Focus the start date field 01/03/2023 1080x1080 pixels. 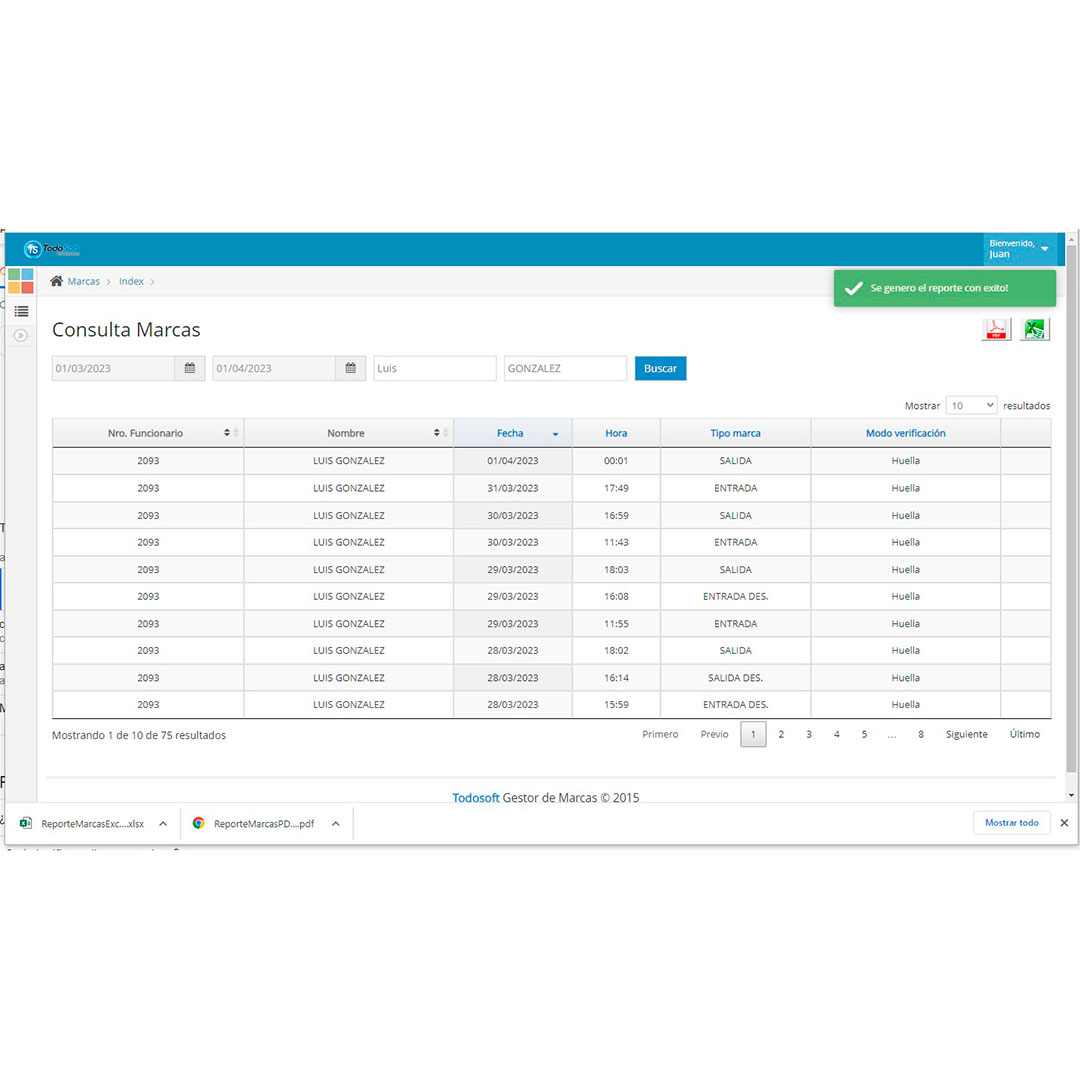tap(114, 368)
